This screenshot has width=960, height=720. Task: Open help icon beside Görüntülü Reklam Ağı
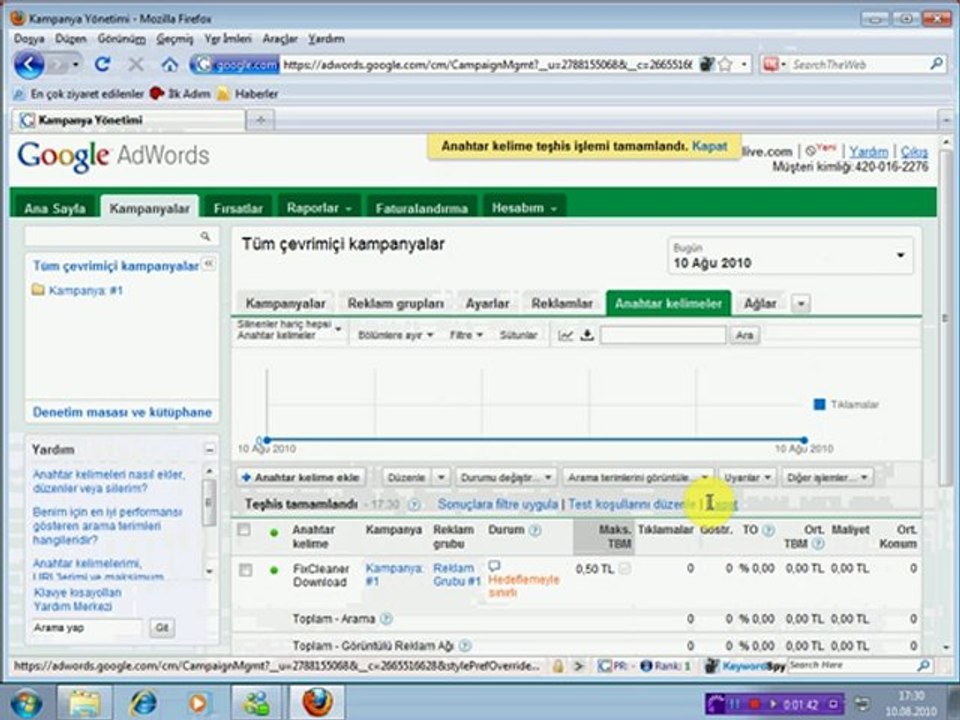[x=465, y=645]
